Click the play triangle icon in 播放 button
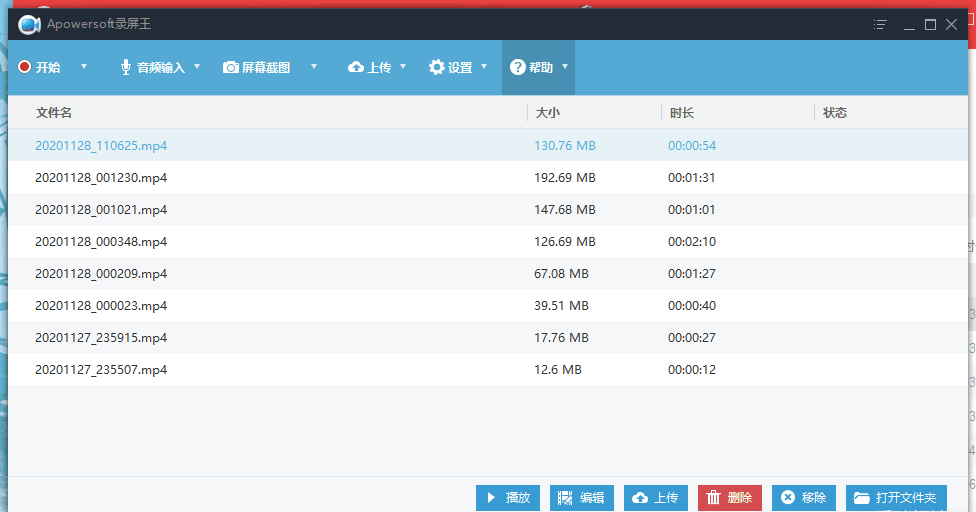 (491, 498)
